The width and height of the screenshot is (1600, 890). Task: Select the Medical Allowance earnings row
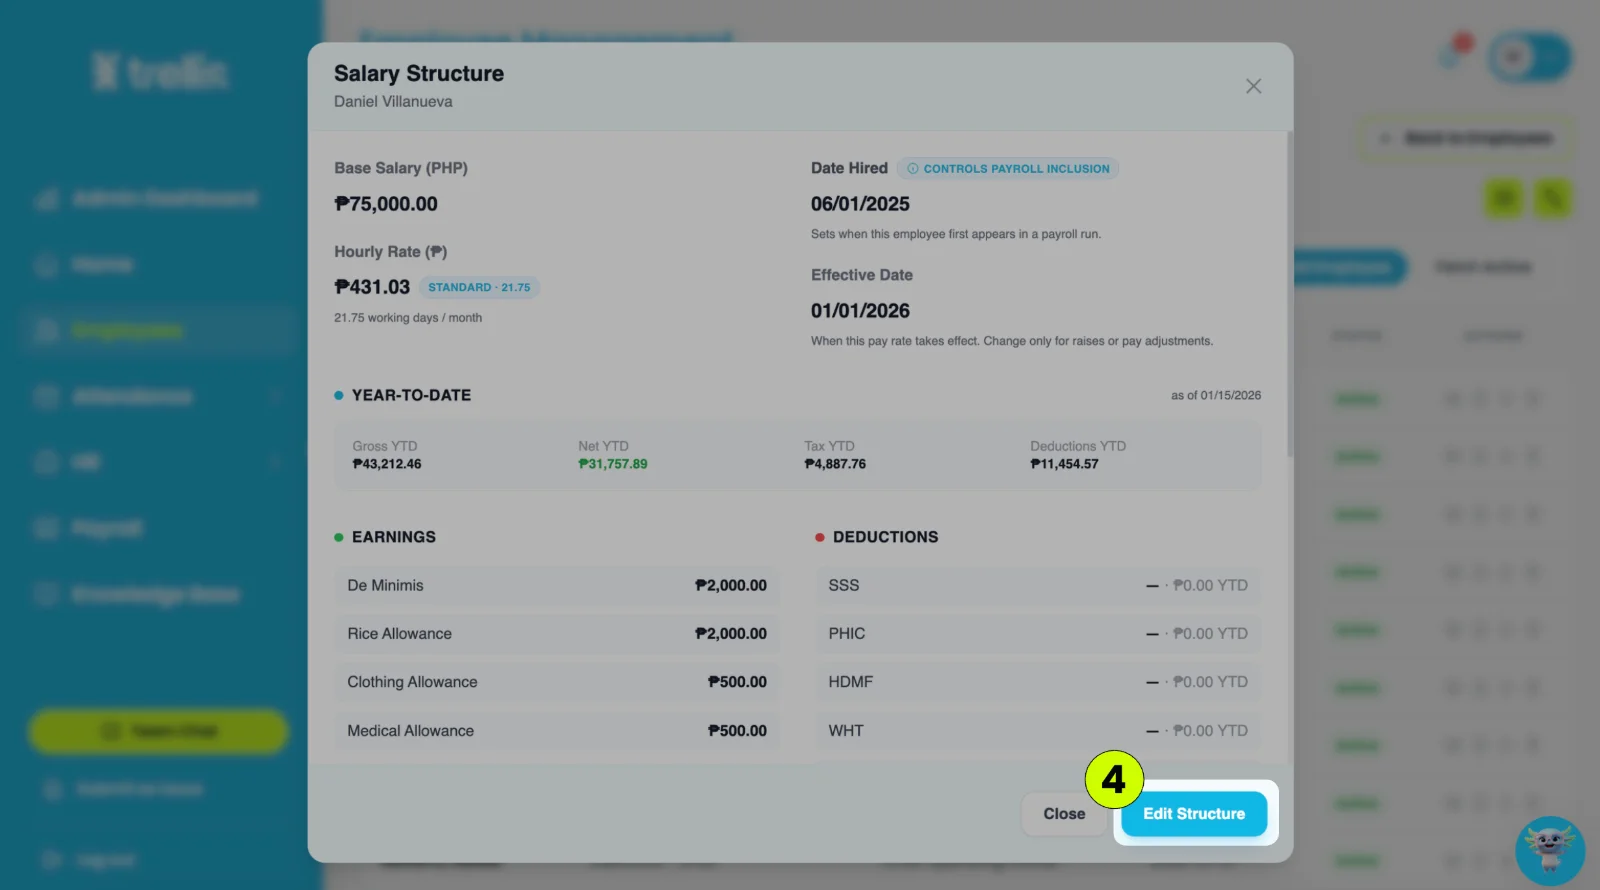557,731
